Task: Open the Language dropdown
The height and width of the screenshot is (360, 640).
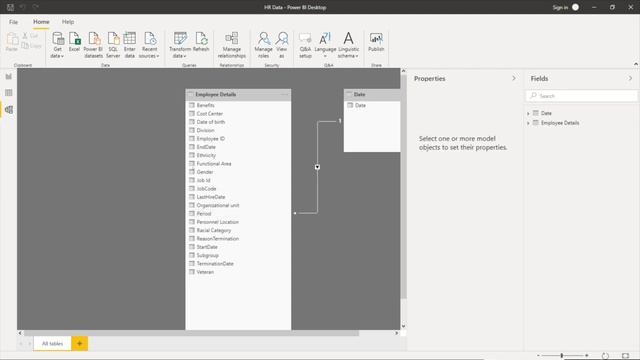Action: pos(325,45)
